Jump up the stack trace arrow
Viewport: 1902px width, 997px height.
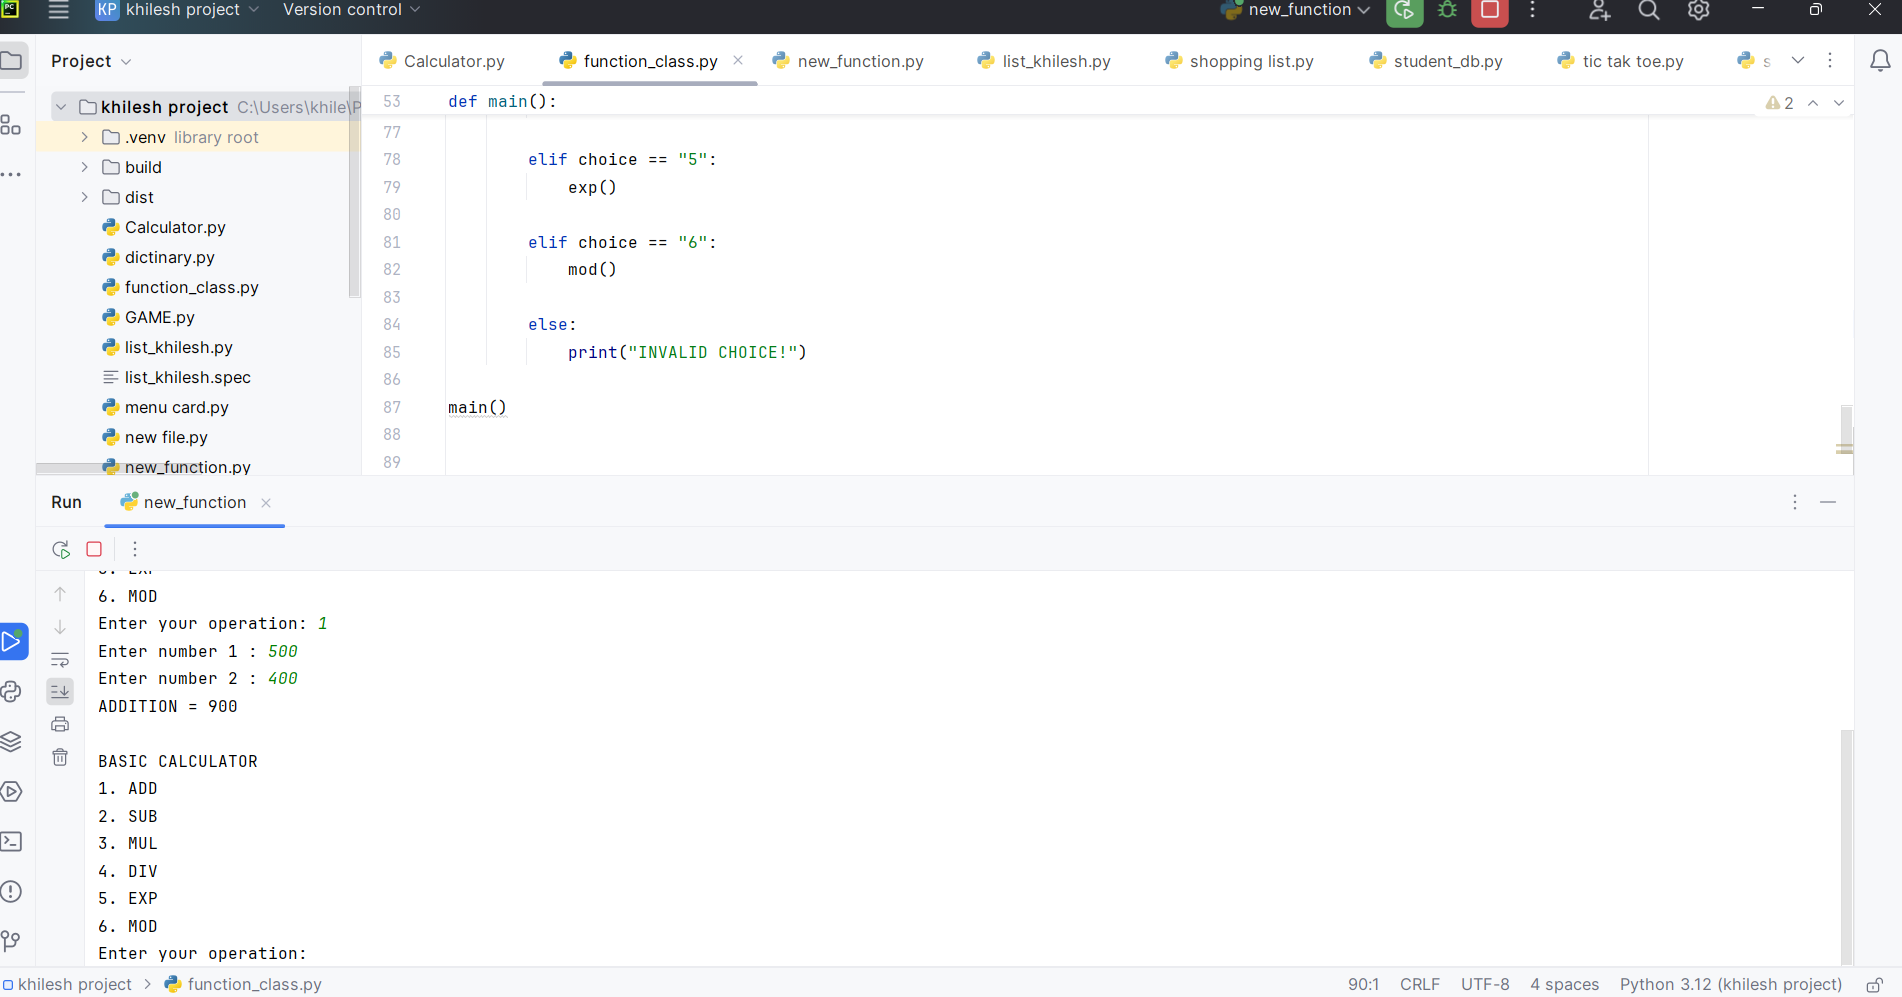(x=60, y=594)
